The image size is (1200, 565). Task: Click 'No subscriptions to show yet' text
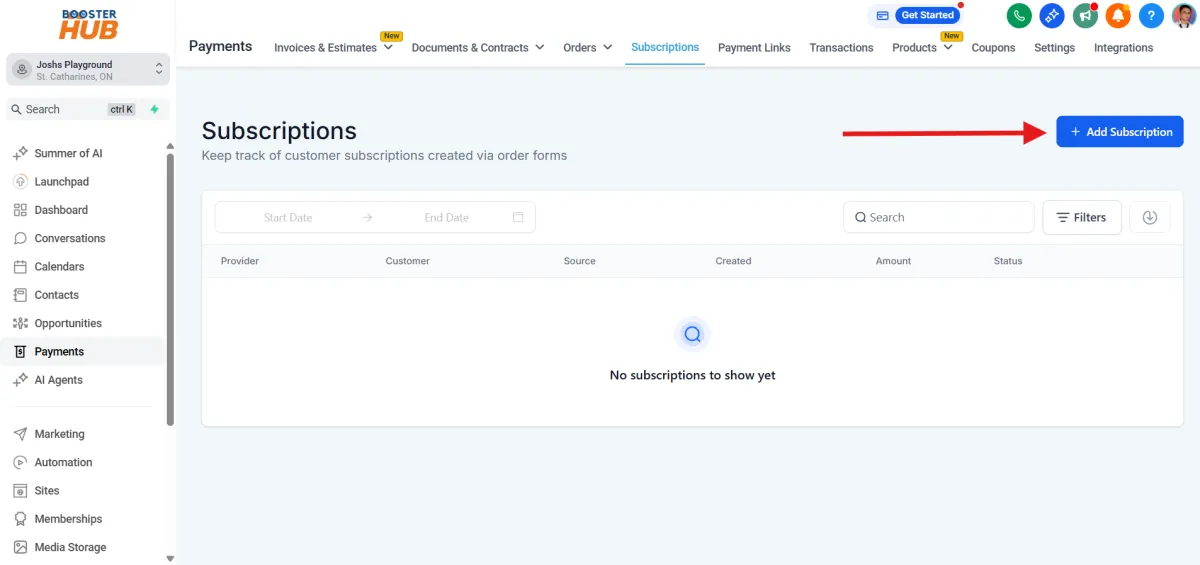[x=693, y=375]
